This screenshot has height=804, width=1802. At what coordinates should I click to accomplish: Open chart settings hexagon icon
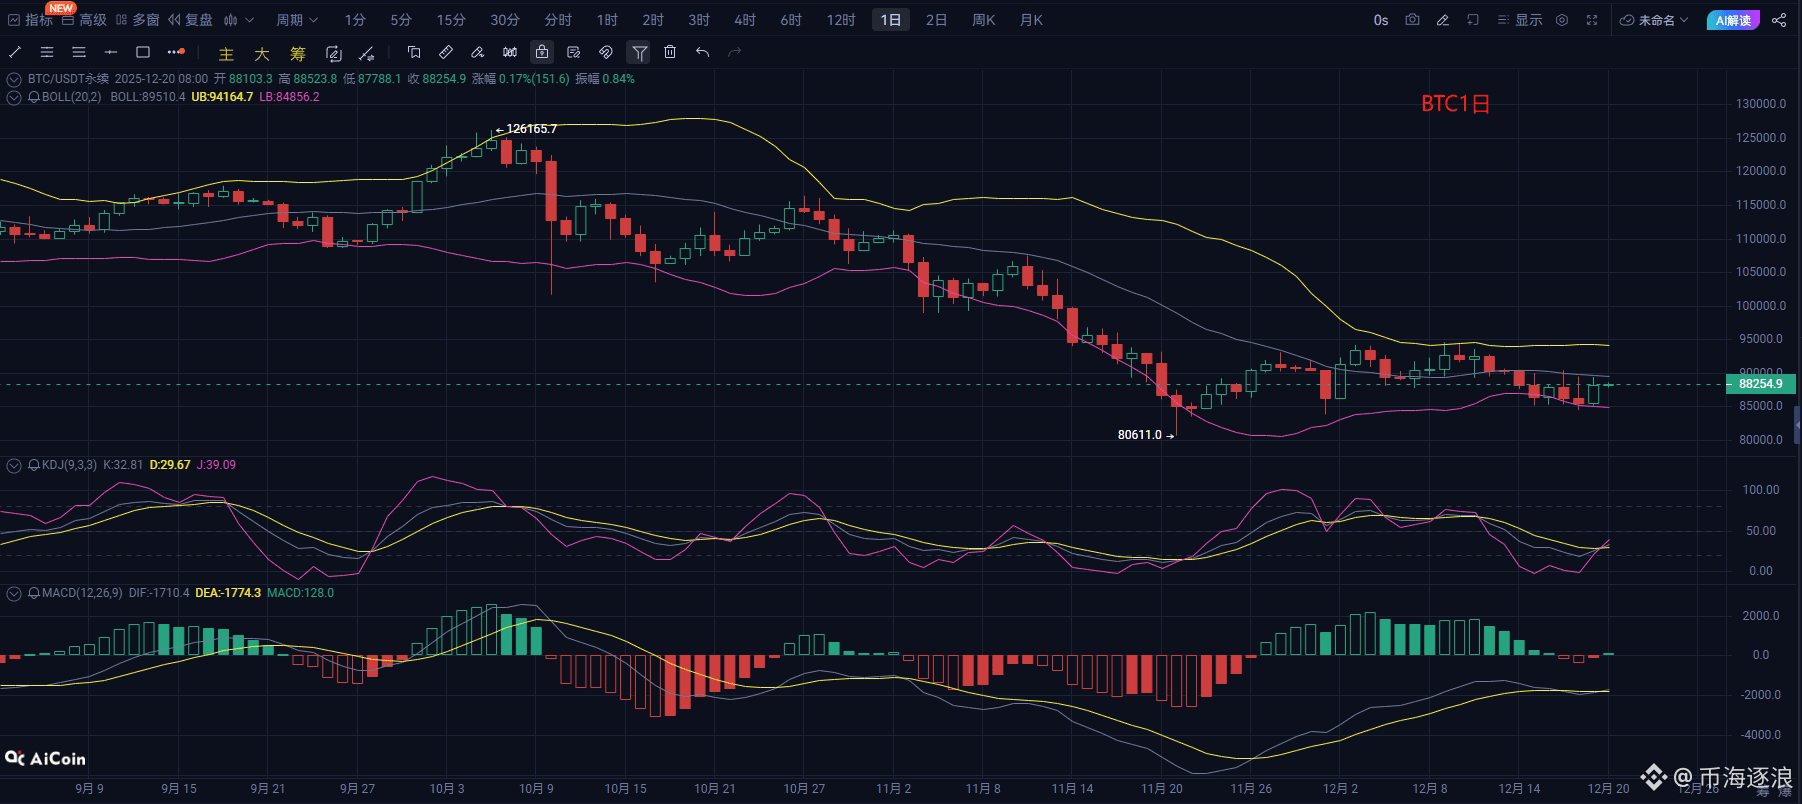(x=1562, y=20)
